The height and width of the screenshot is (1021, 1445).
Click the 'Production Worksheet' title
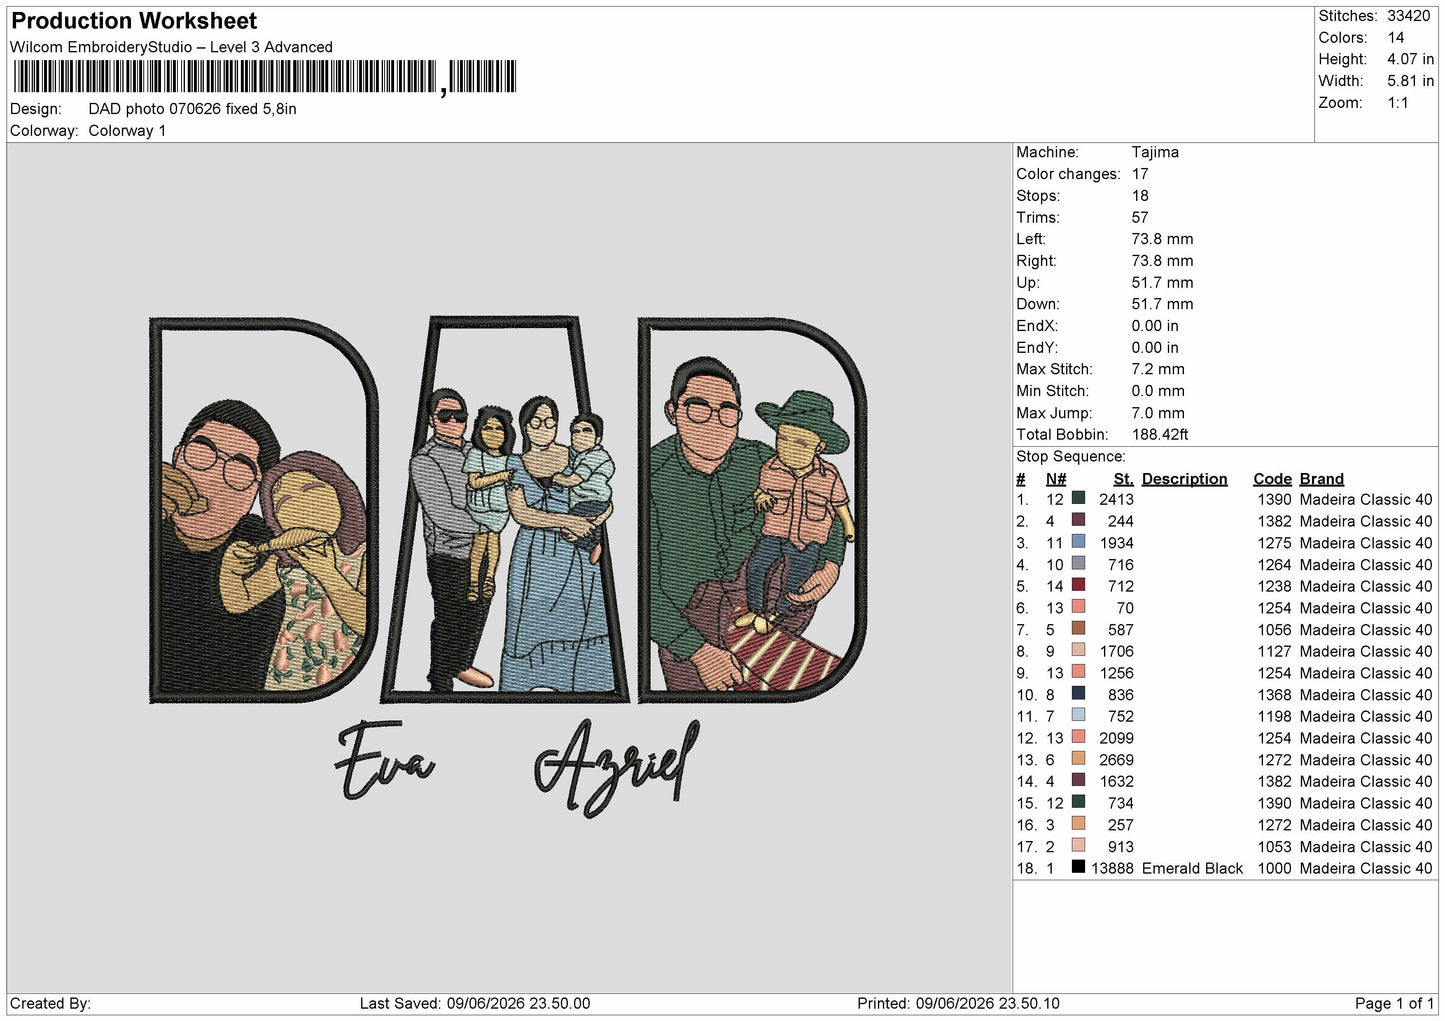pos(134,21)
